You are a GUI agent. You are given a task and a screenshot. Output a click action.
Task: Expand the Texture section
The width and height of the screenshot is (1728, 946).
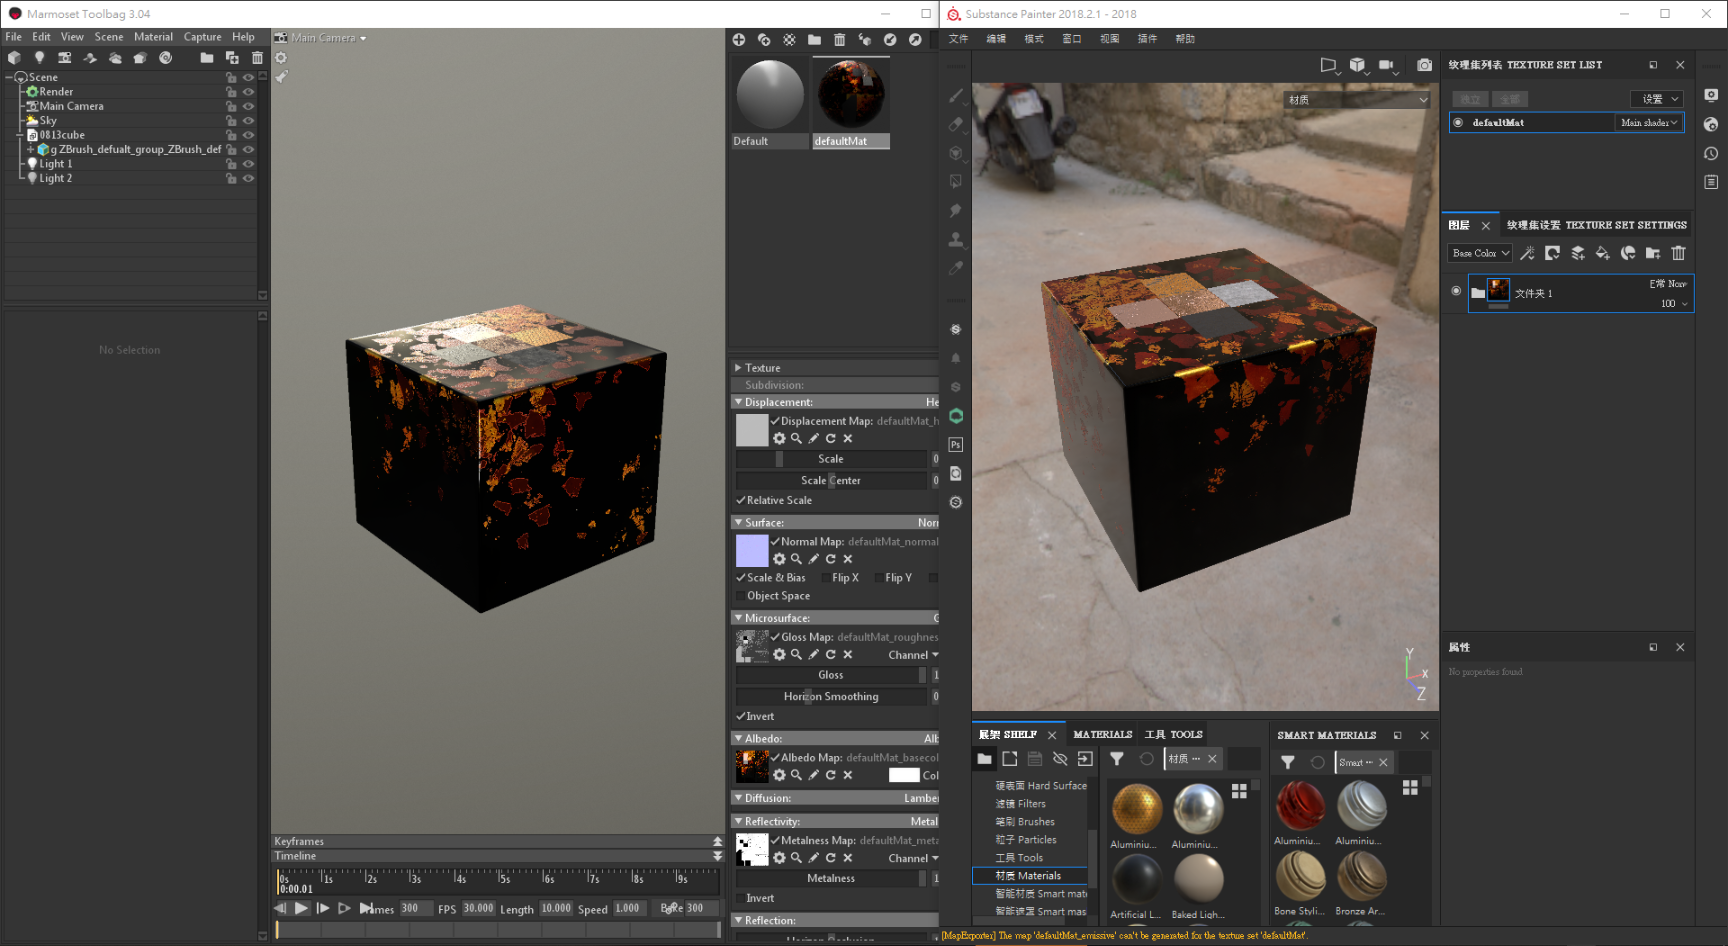738,368
